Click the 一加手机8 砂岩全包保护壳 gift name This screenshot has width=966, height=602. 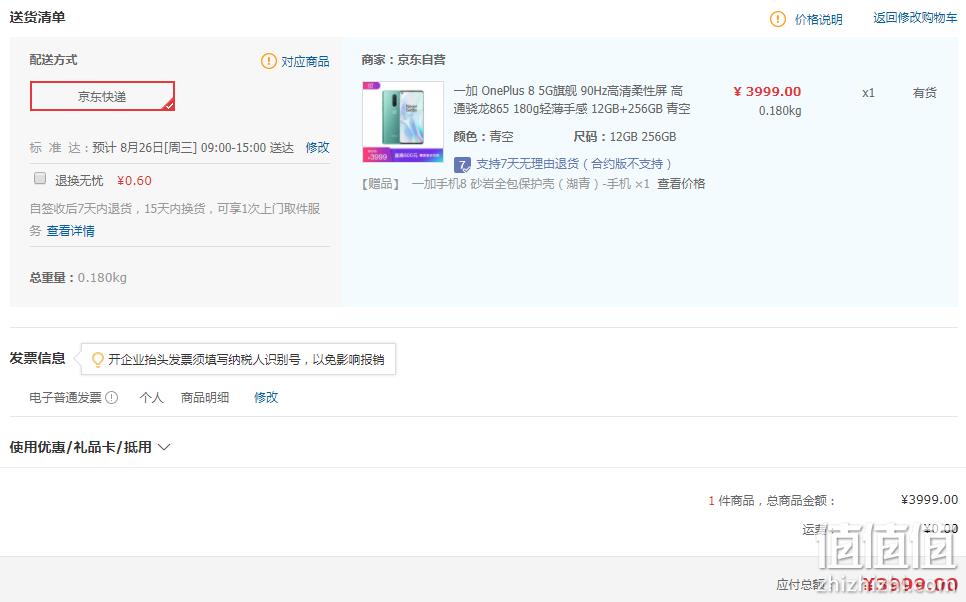[530, 184]
